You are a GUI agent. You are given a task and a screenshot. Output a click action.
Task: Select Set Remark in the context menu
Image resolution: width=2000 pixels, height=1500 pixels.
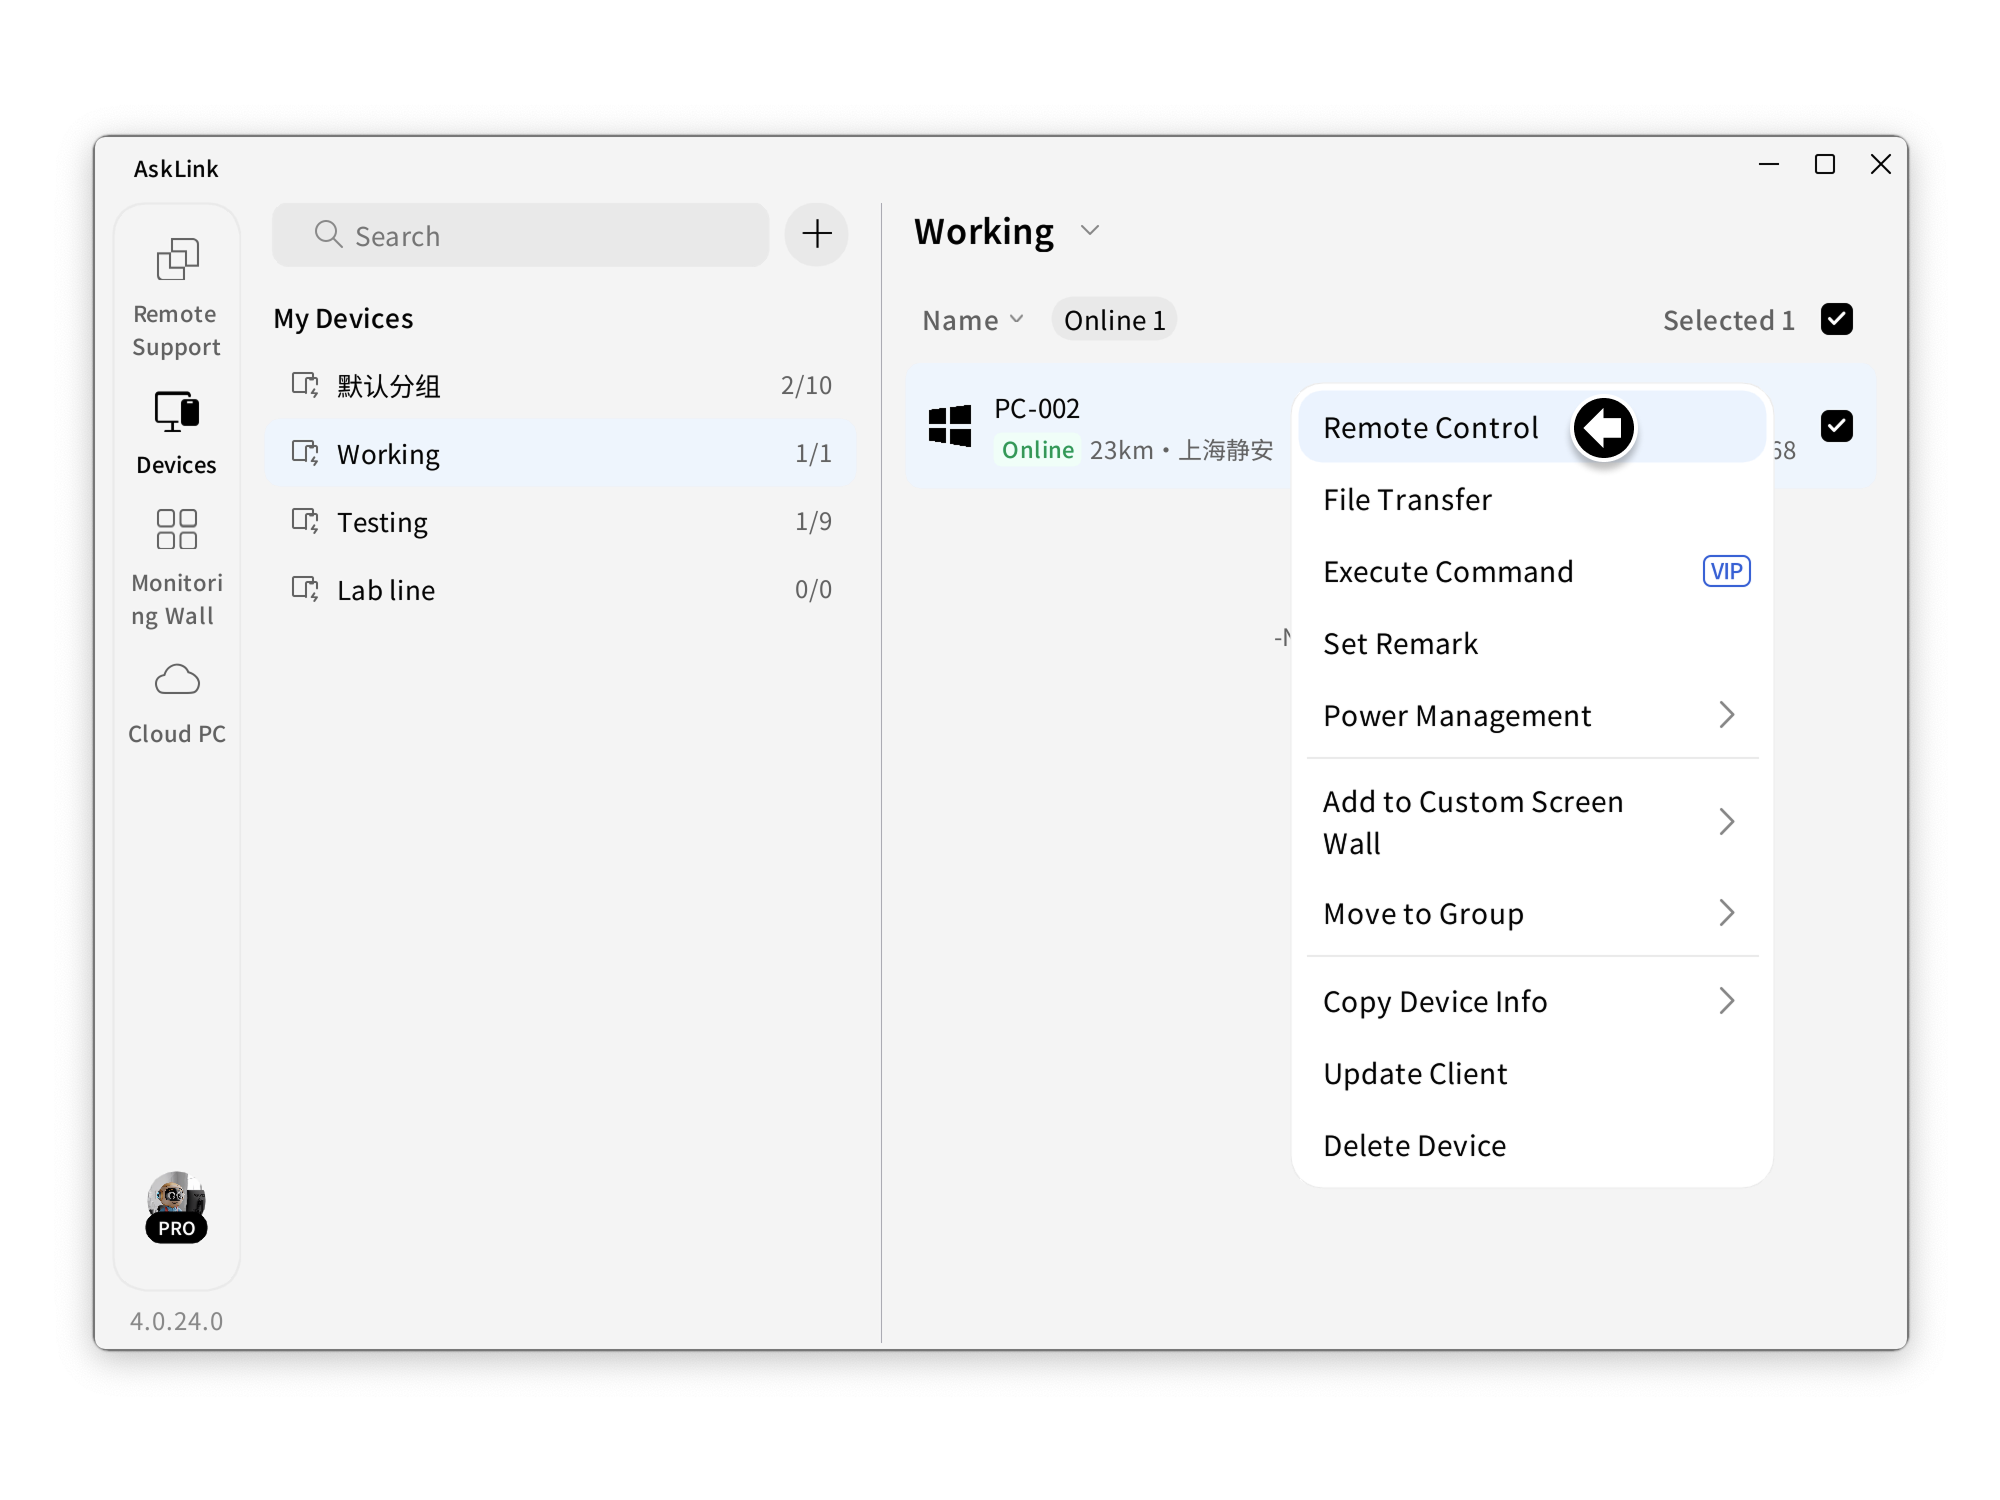(1400, 644)
